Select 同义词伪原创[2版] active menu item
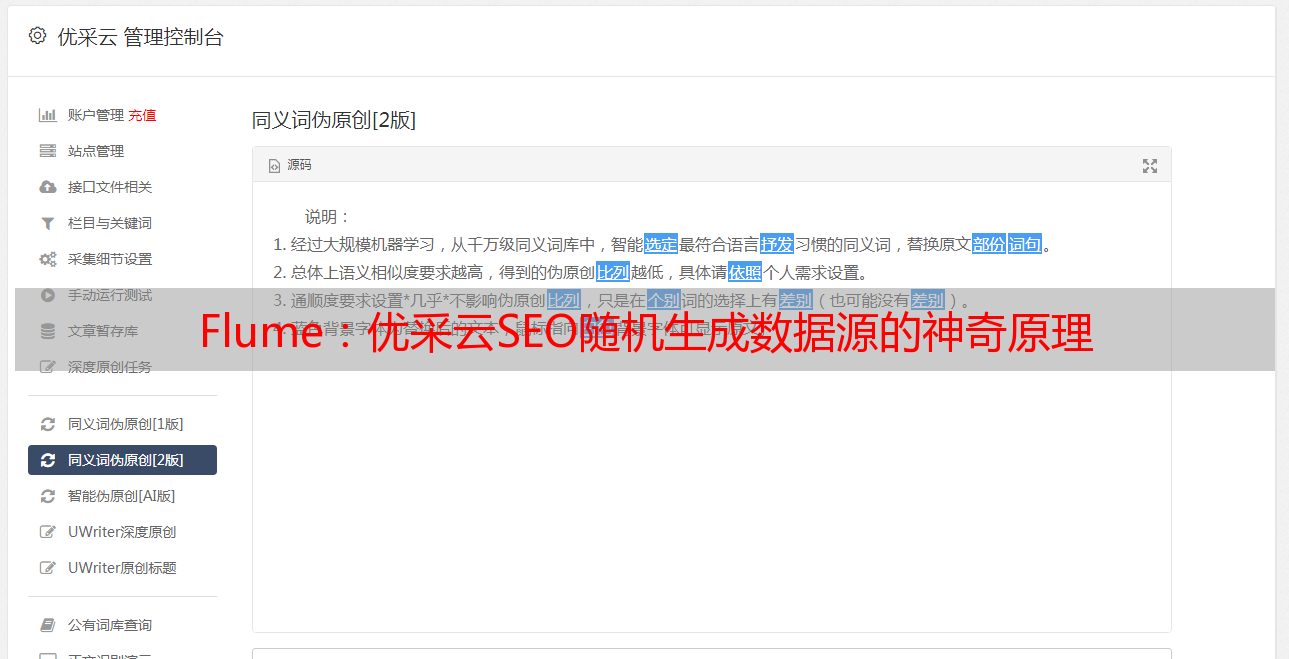 tap(122, 460)
